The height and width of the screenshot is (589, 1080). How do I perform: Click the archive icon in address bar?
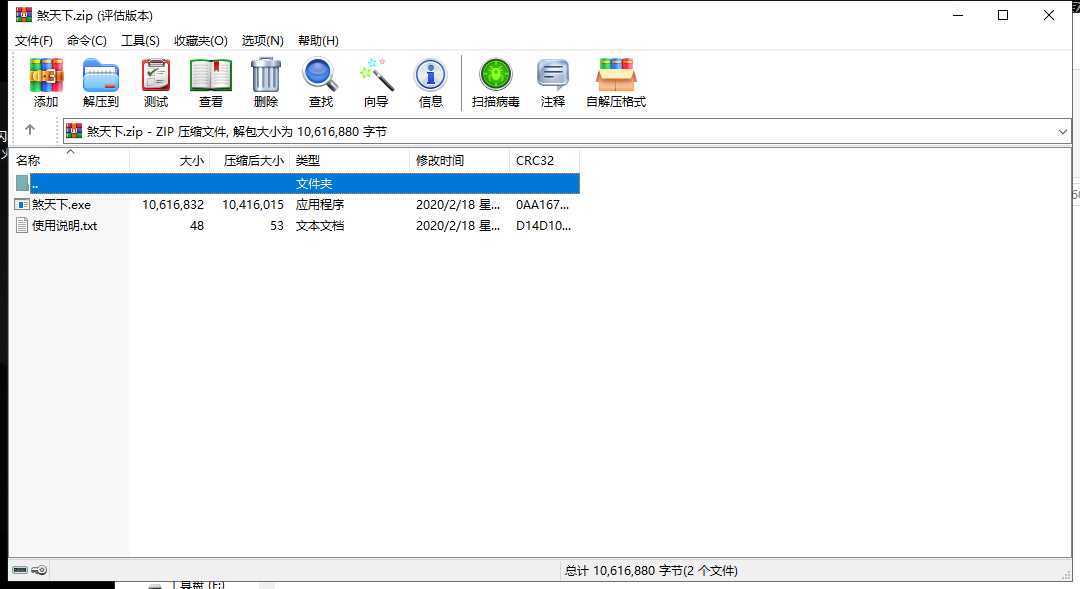pos(74,131)
